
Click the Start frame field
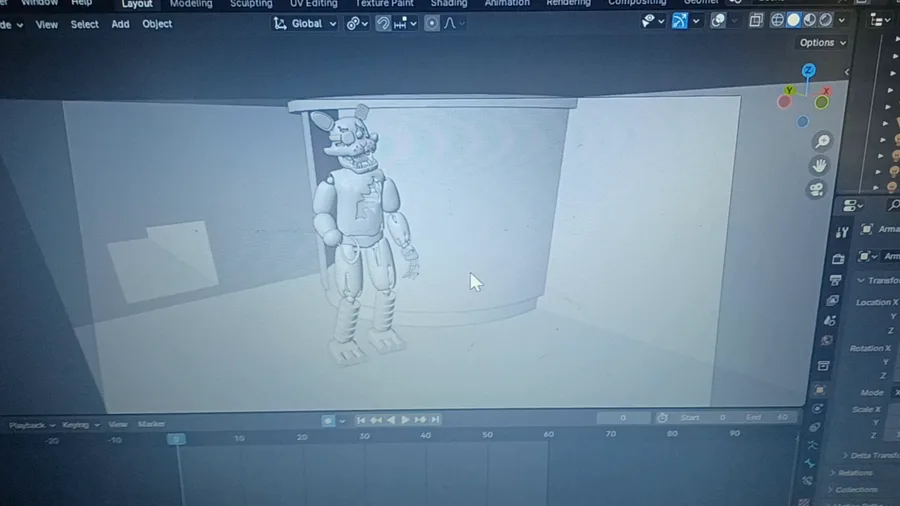pos(703,417)
